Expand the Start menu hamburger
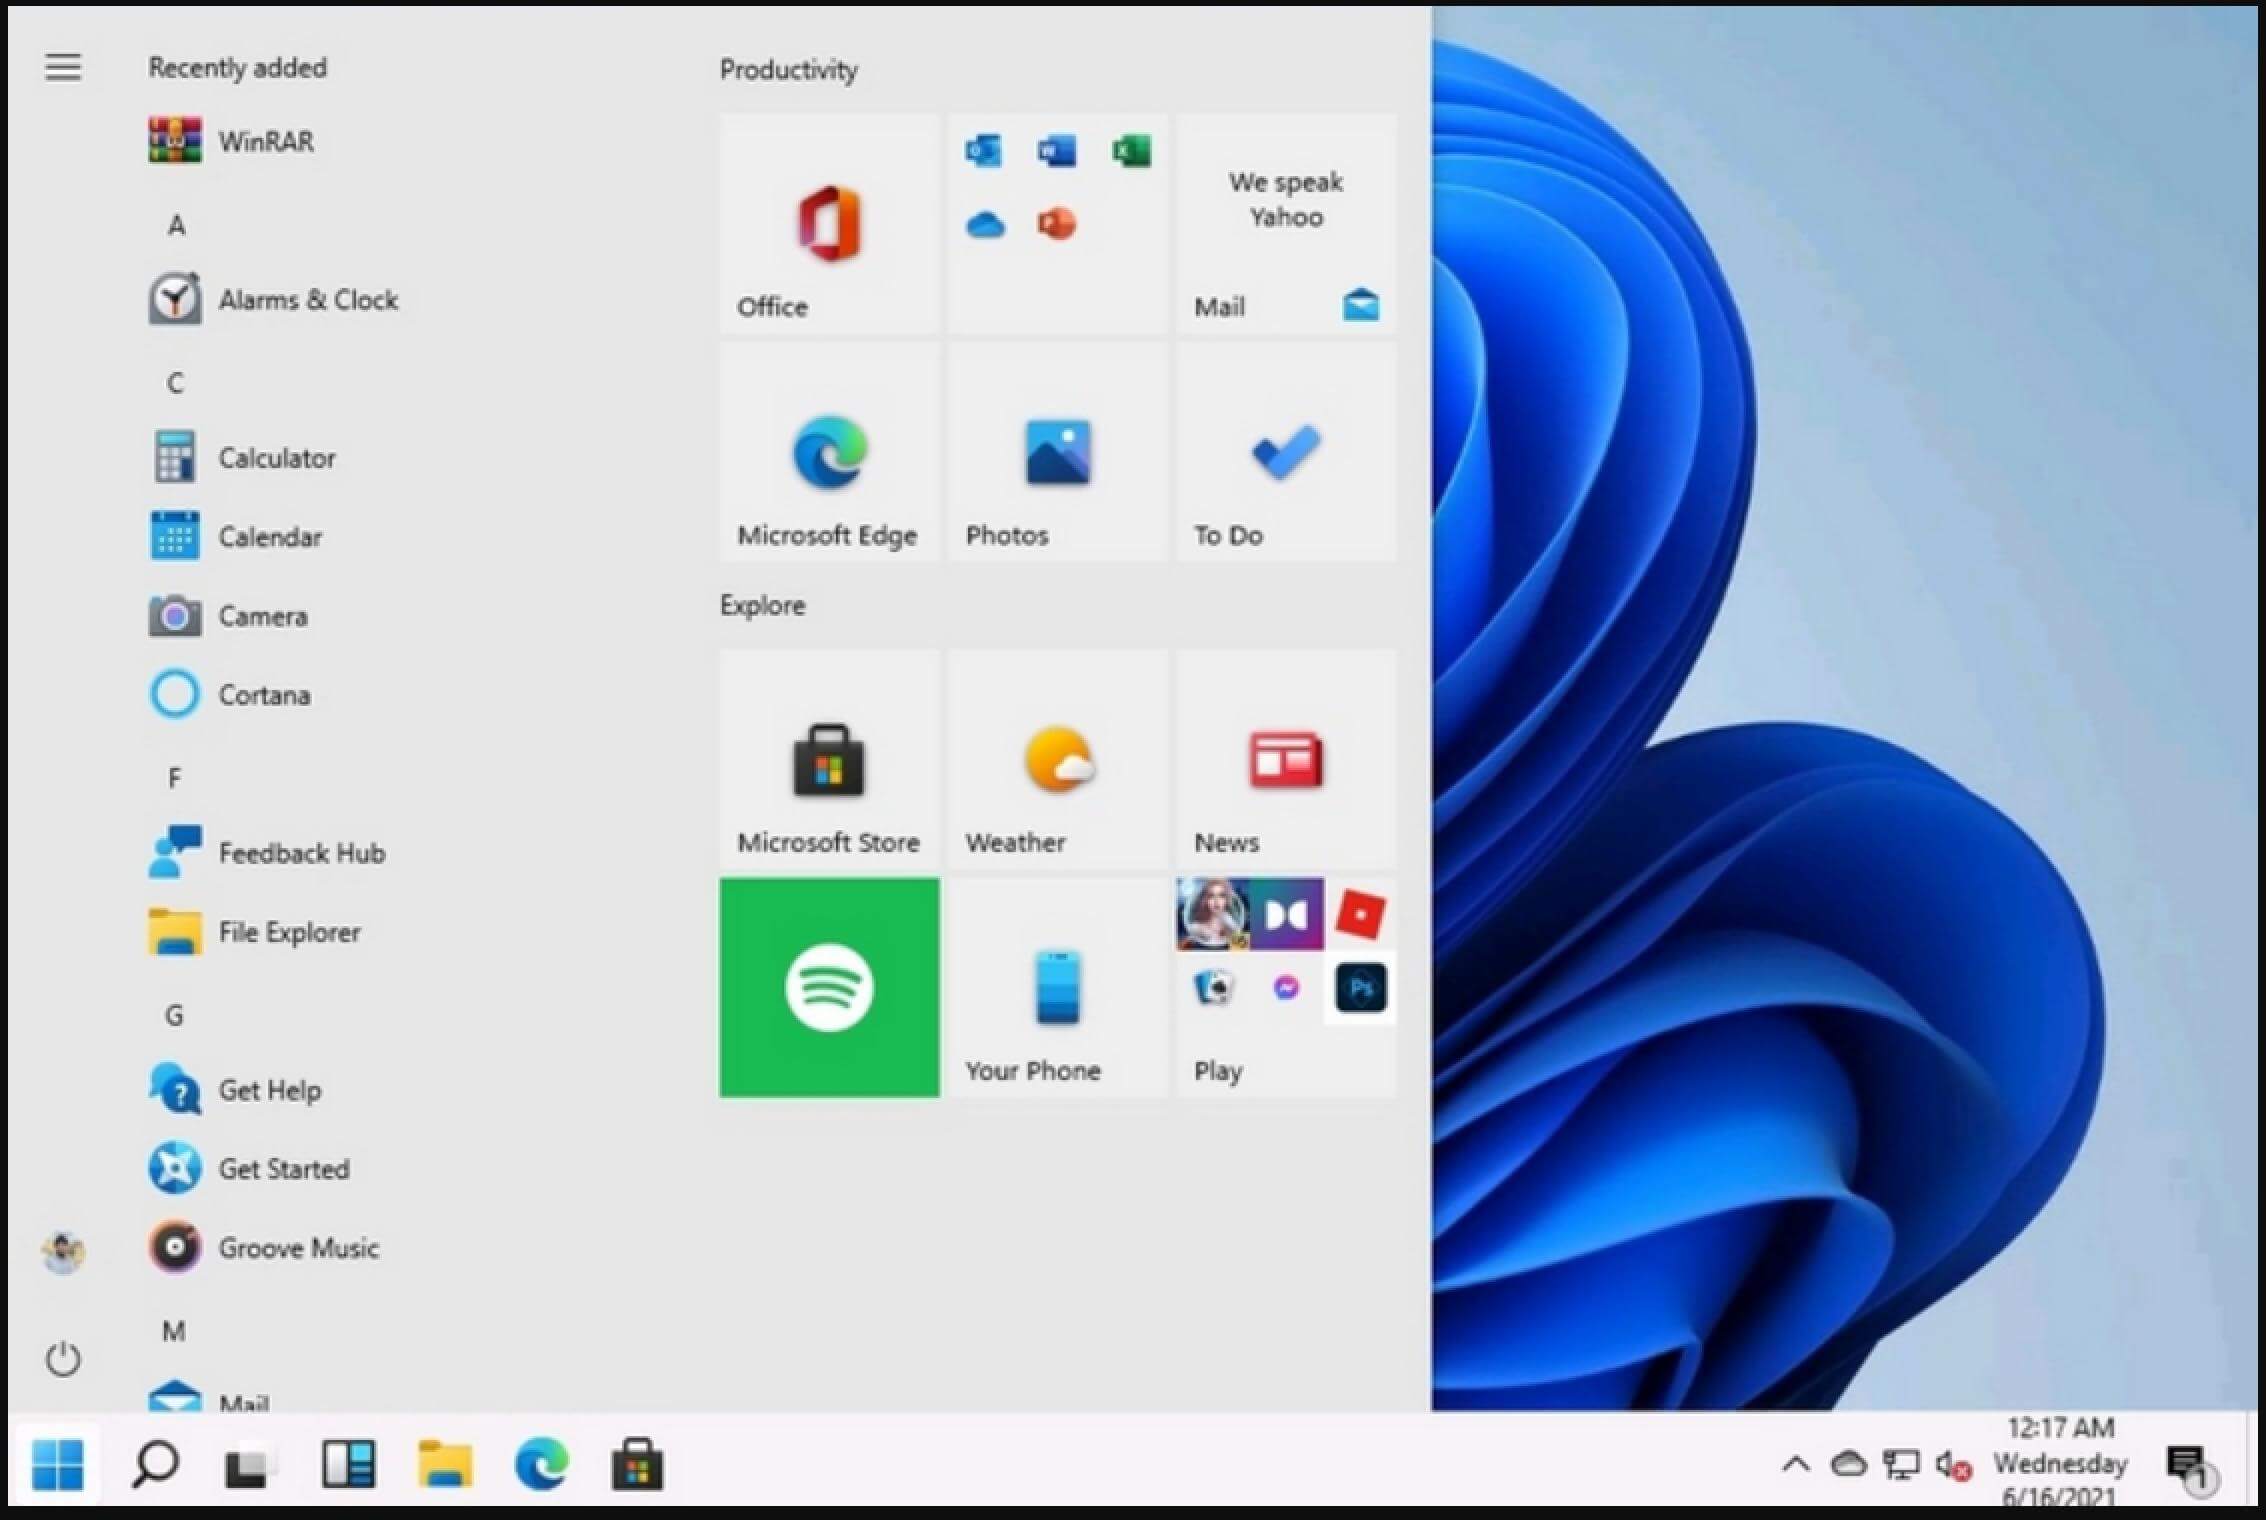The image size is (2266, 1520). (63, 66)
